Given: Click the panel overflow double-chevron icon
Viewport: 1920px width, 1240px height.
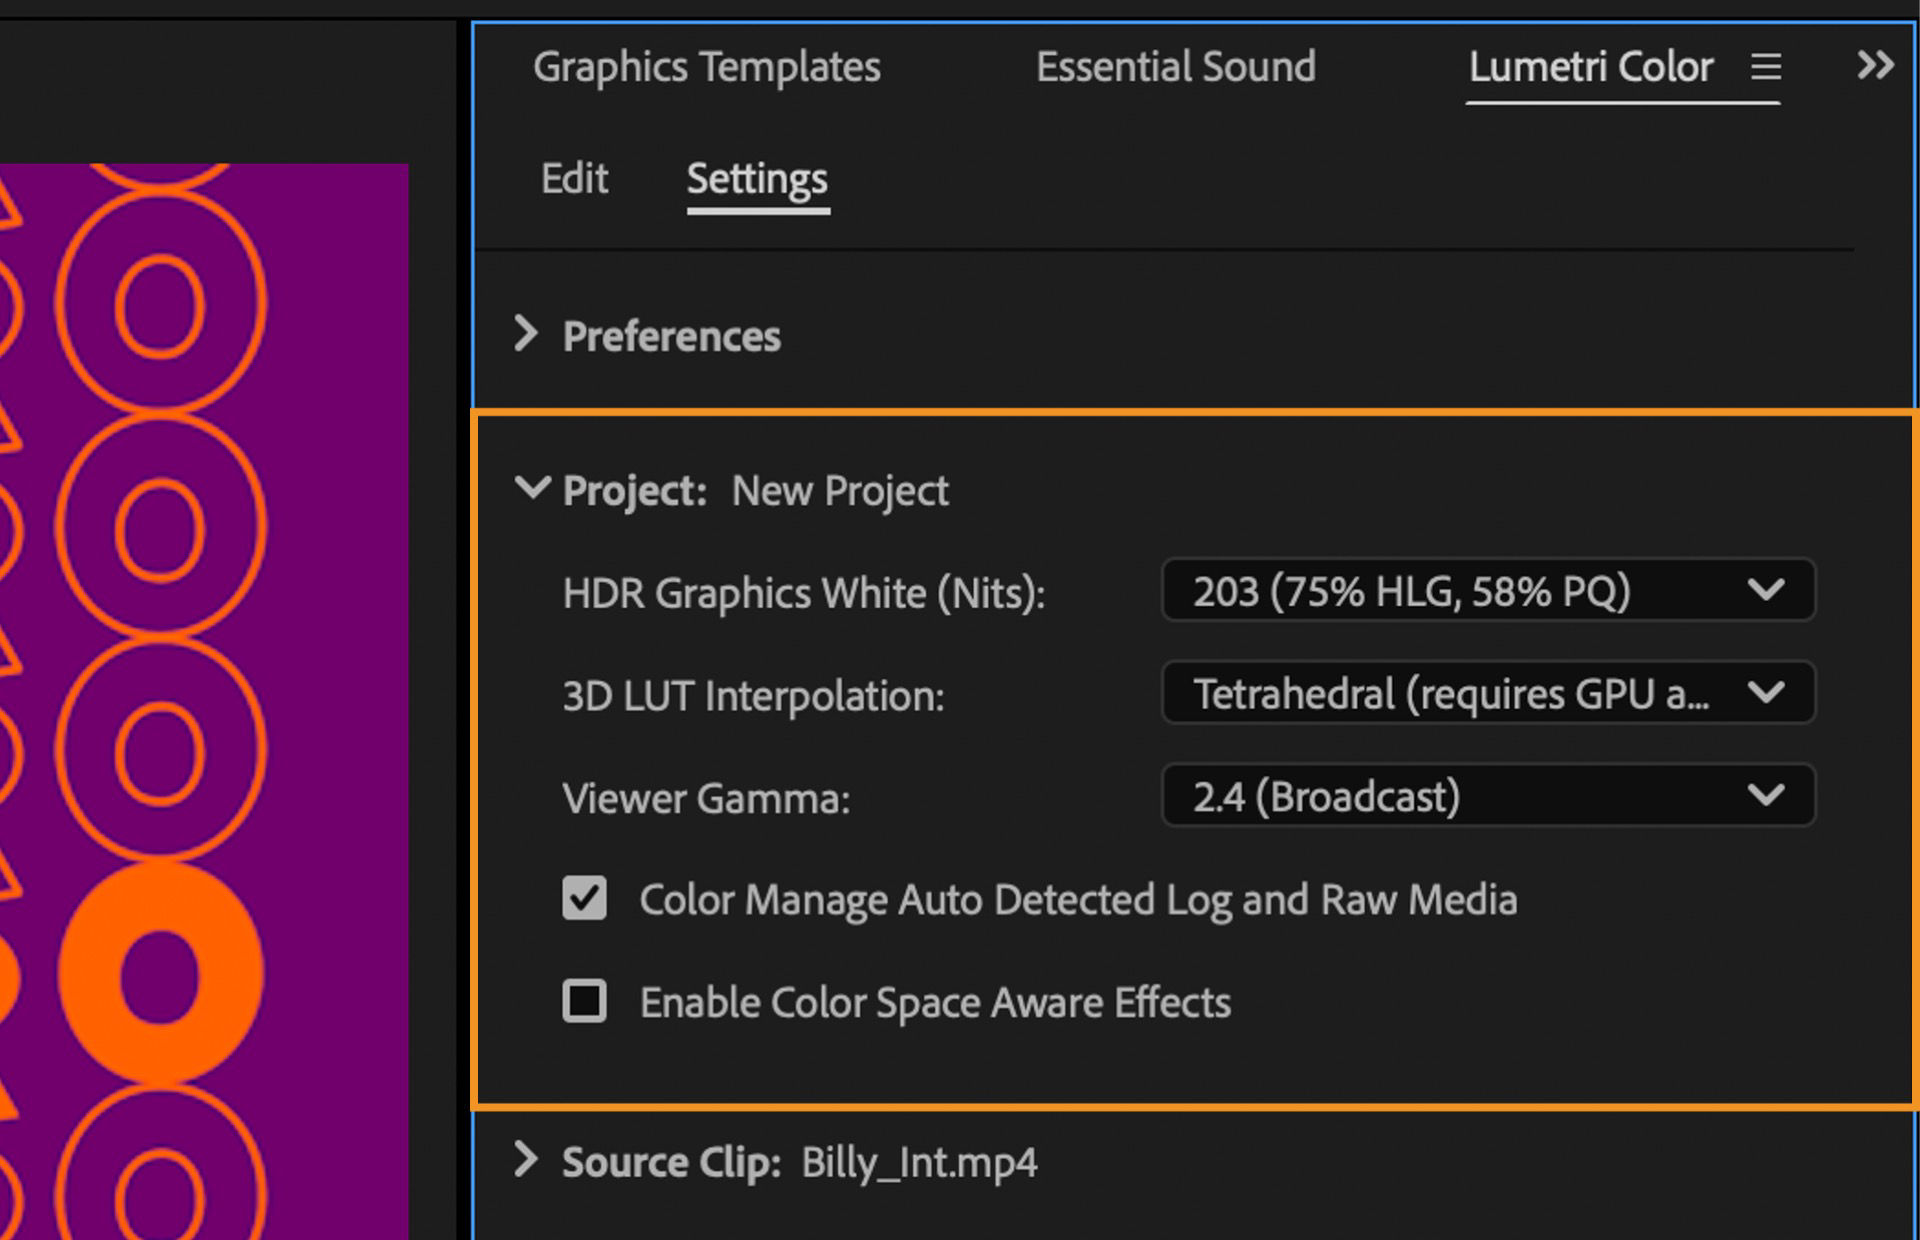Looking at the screenshot, I should [1877, 65].
